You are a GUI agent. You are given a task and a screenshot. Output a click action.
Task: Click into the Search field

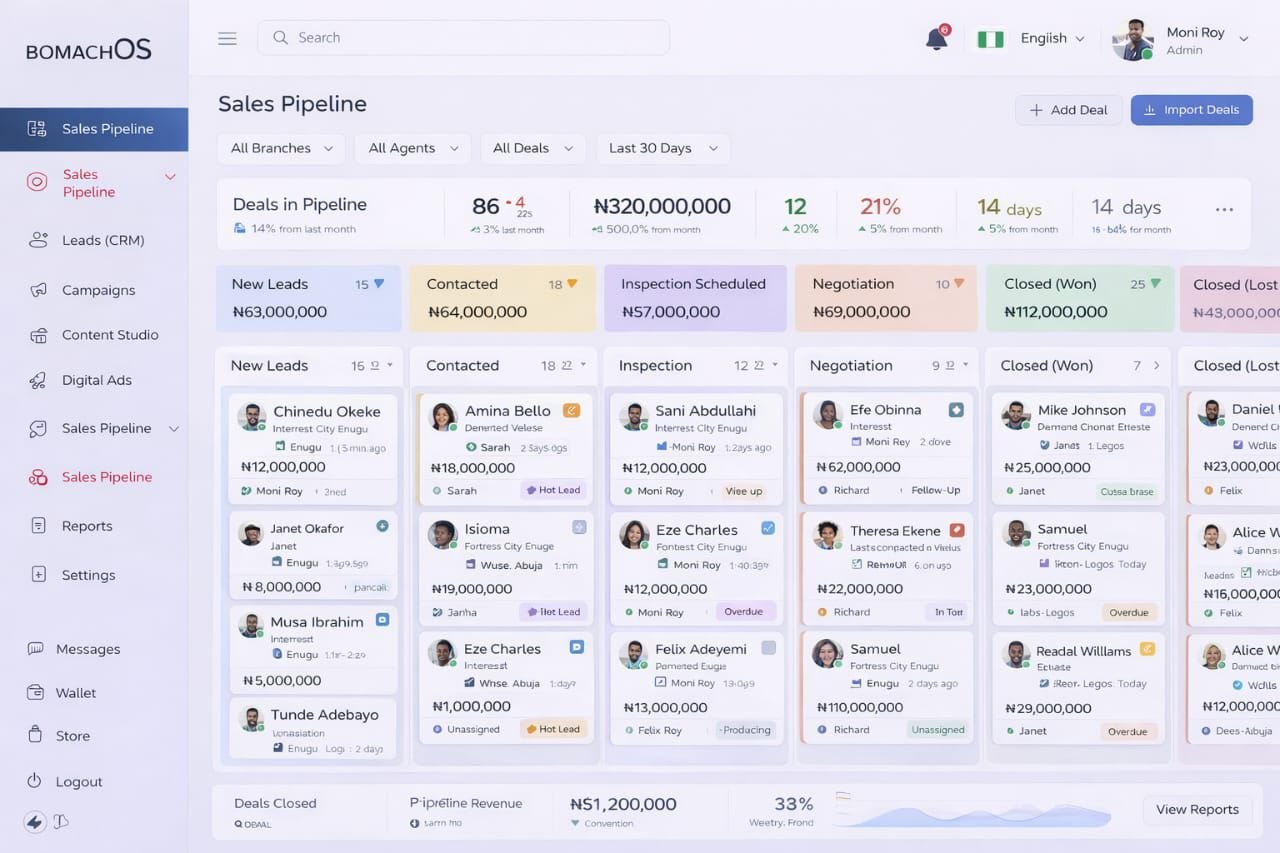[463, 38]
